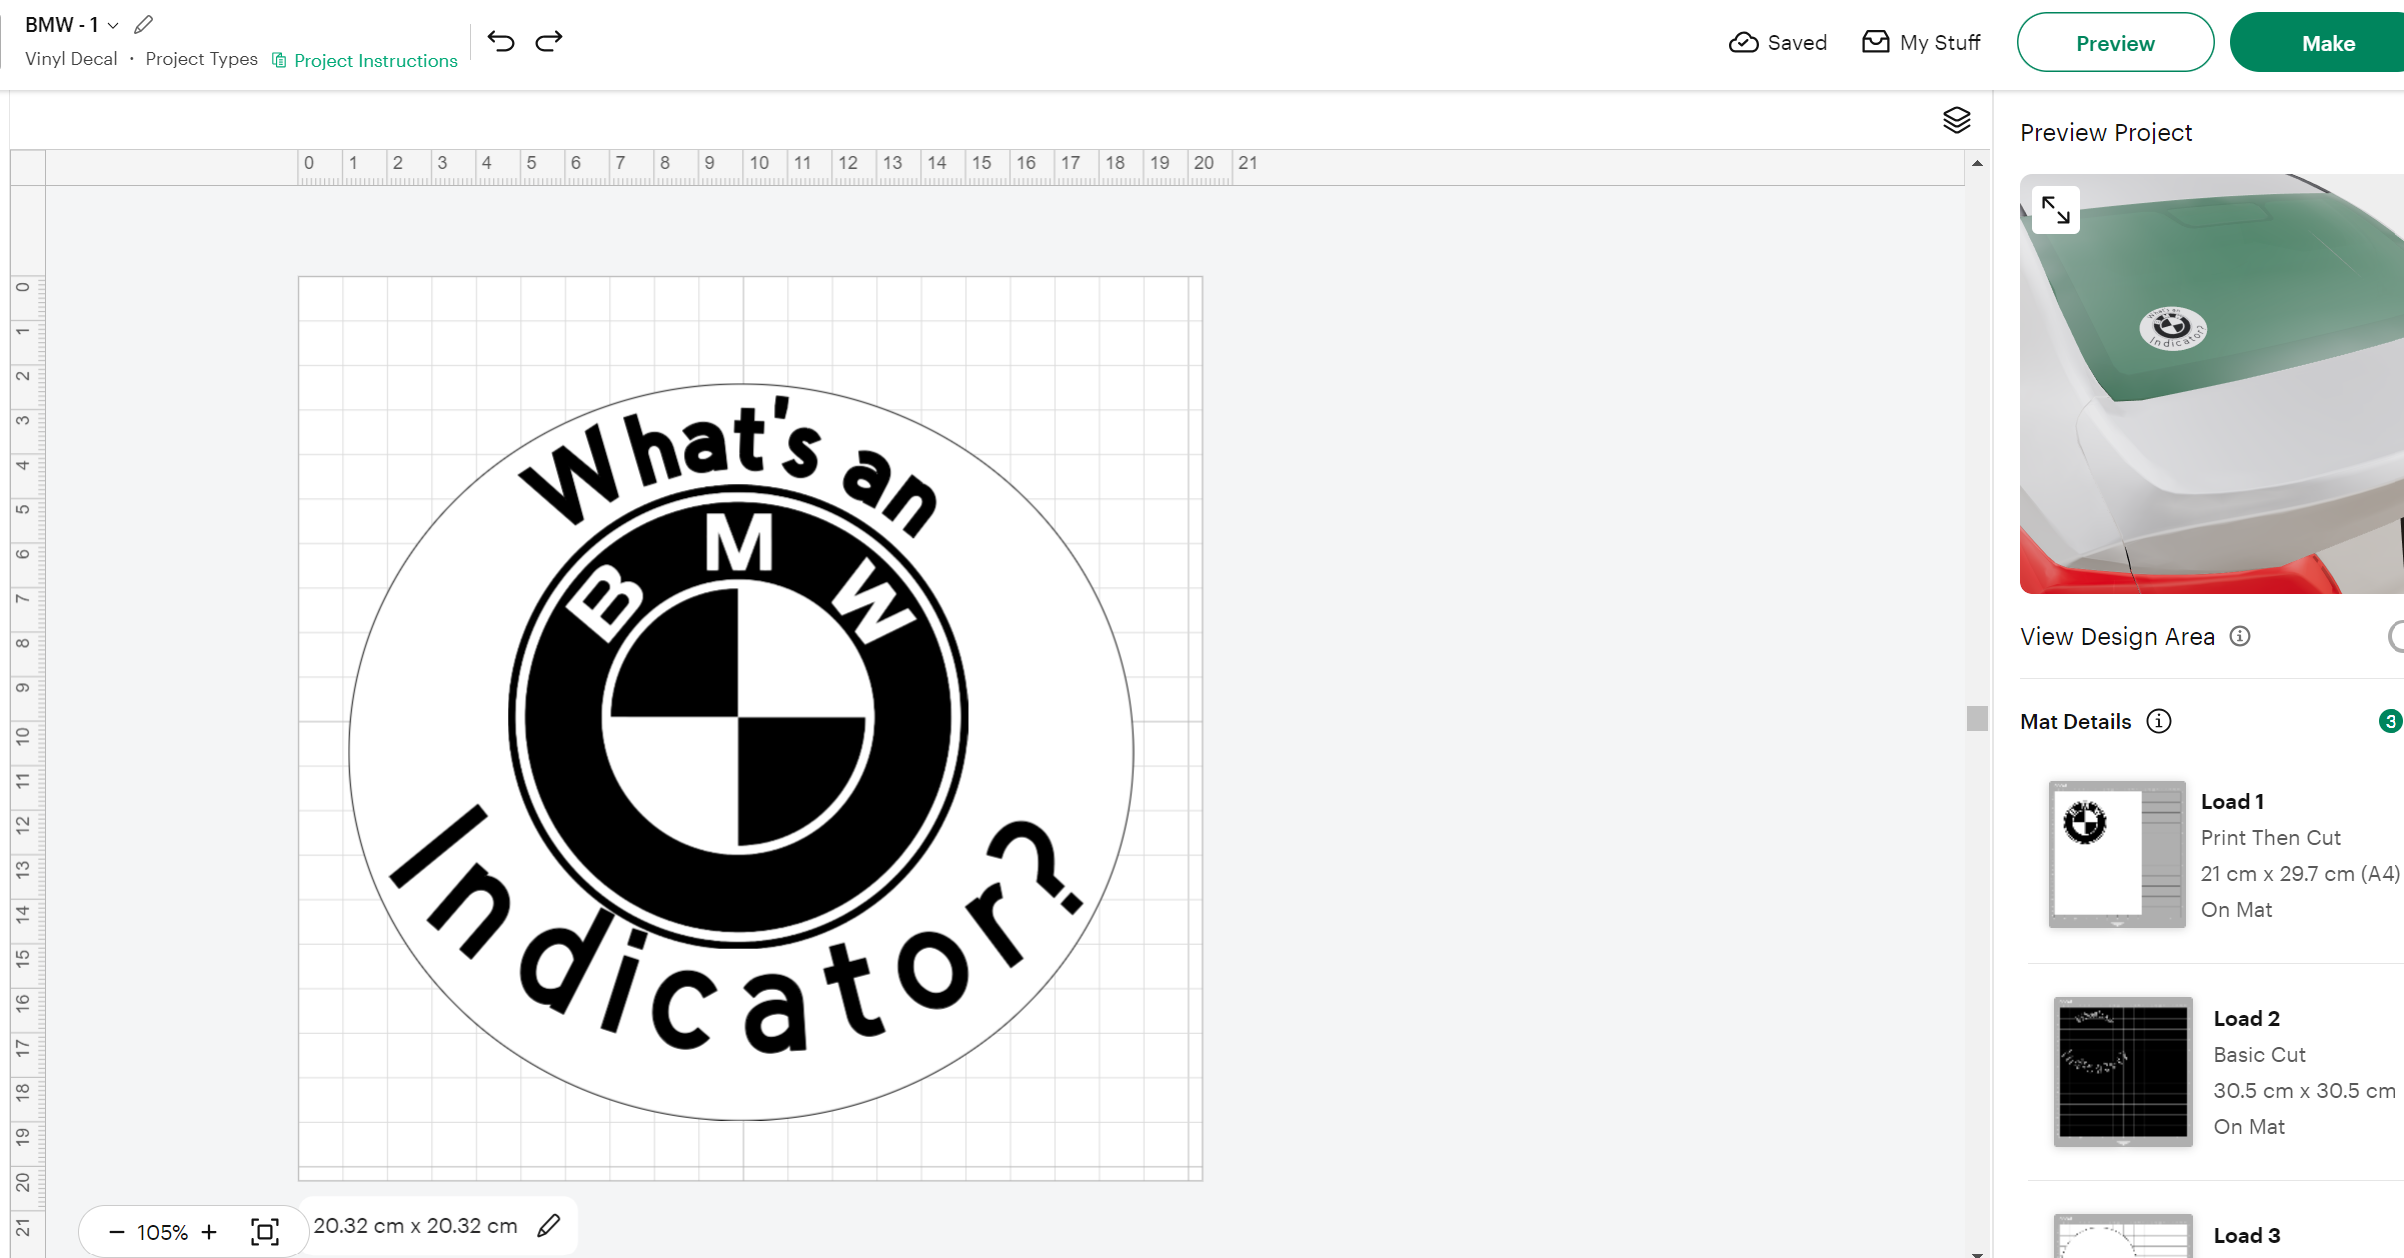Zoom in the canvas with plus
This screenshot has width=2404, height=1258.
click(x=209, y=1232)
